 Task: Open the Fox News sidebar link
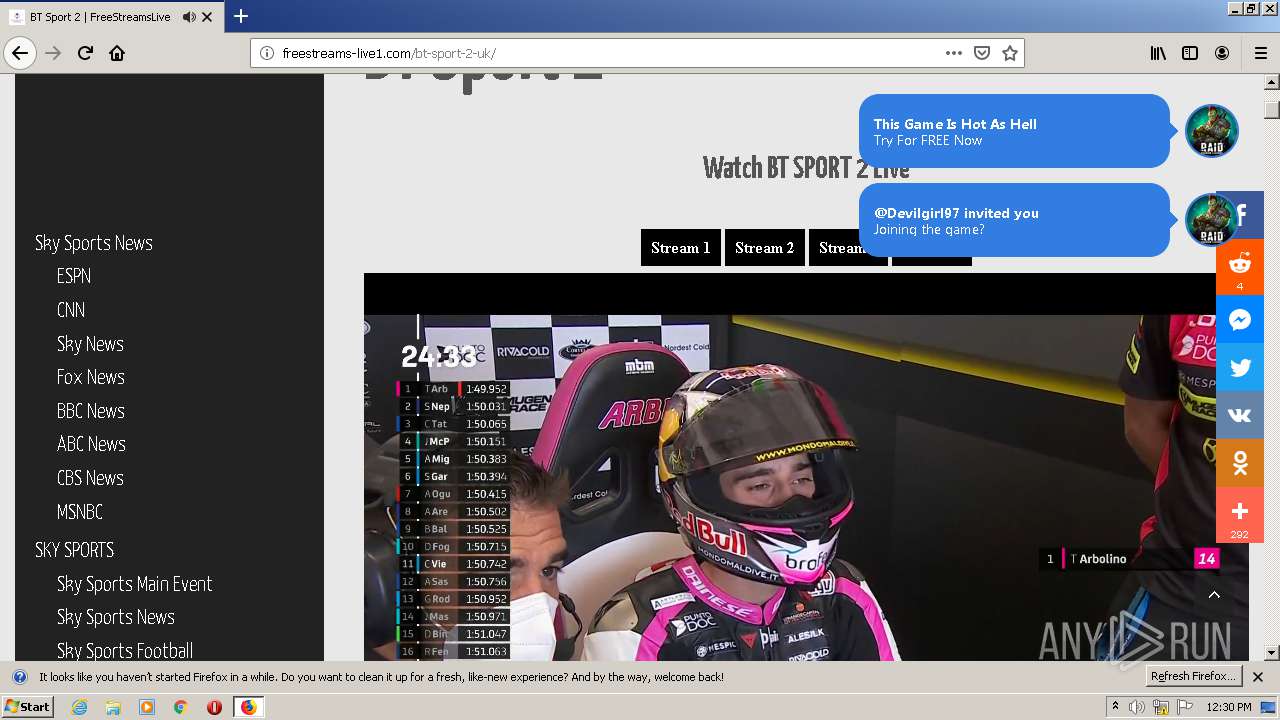click(91, 377)
